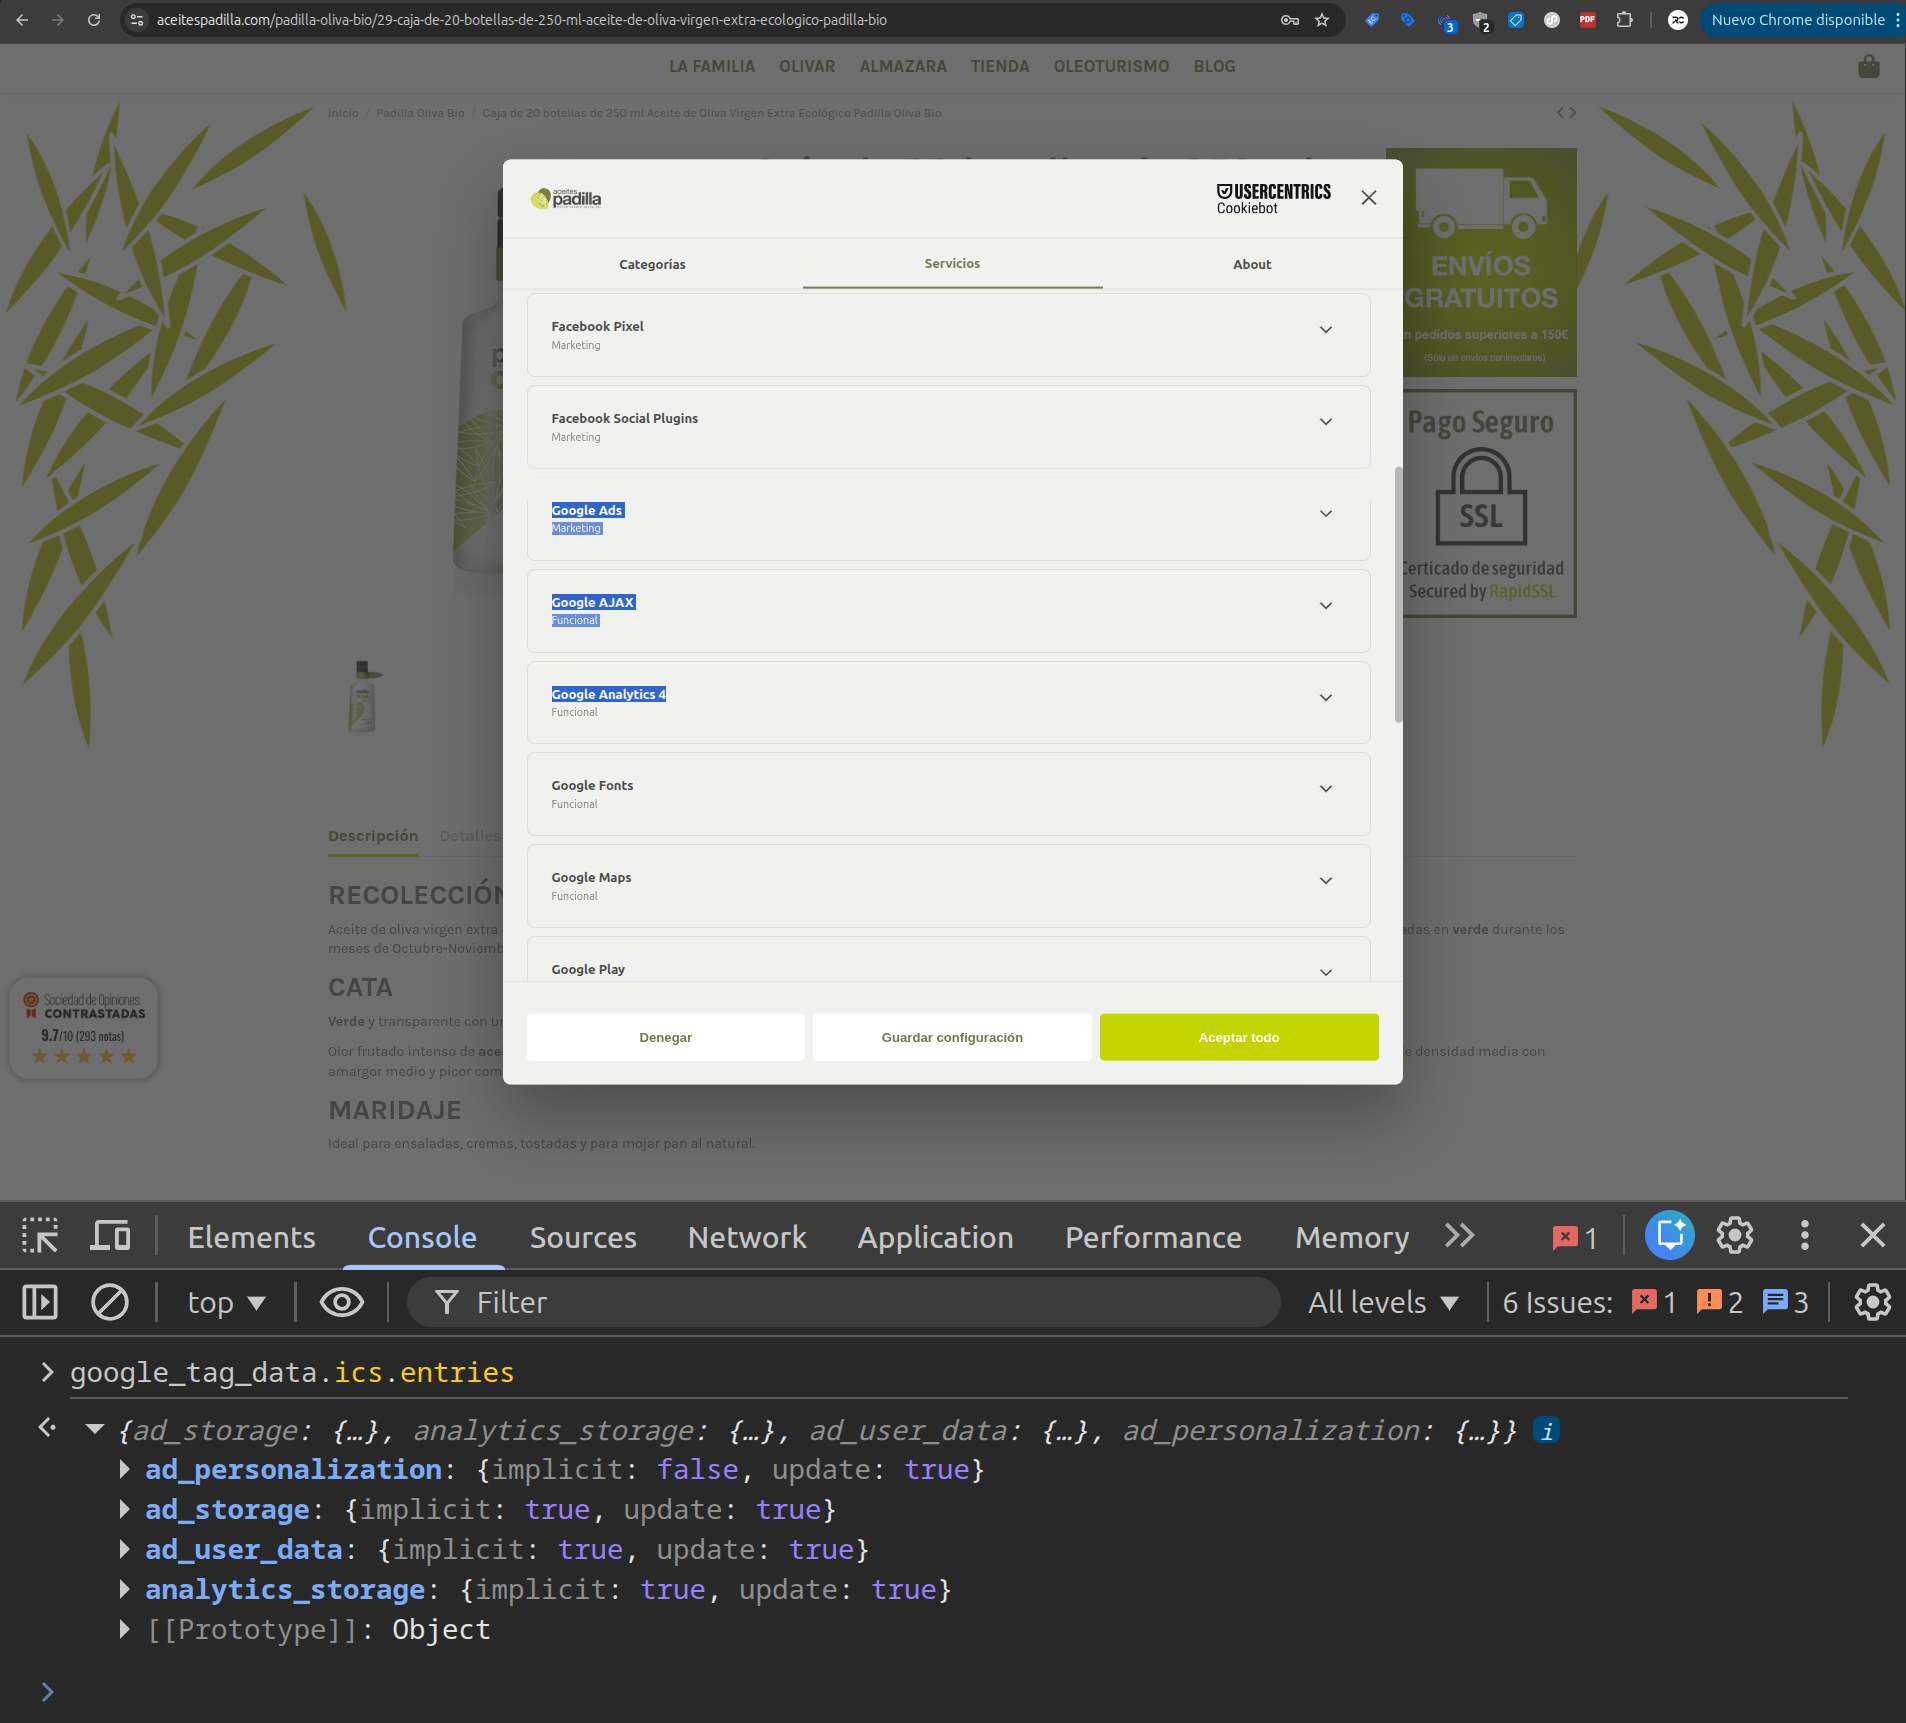Expand the [[Prototype]] Object entry
Viewport: 1906px width, 1723px height.
click(x=125, y=1629)
